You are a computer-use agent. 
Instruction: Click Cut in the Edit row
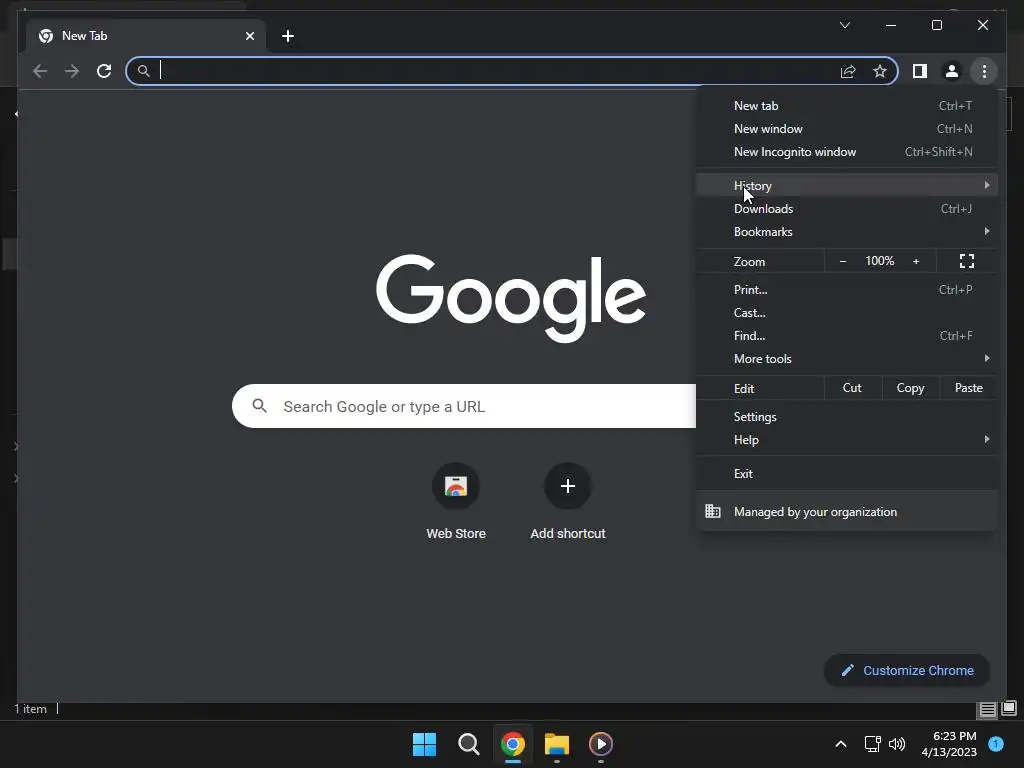tap(852, 388)
